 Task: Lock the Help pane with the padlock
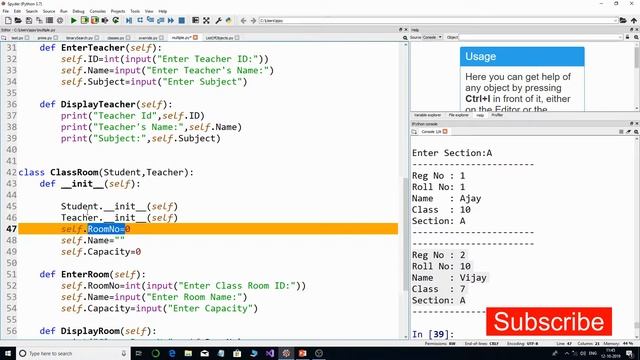(x=628, y=37)
